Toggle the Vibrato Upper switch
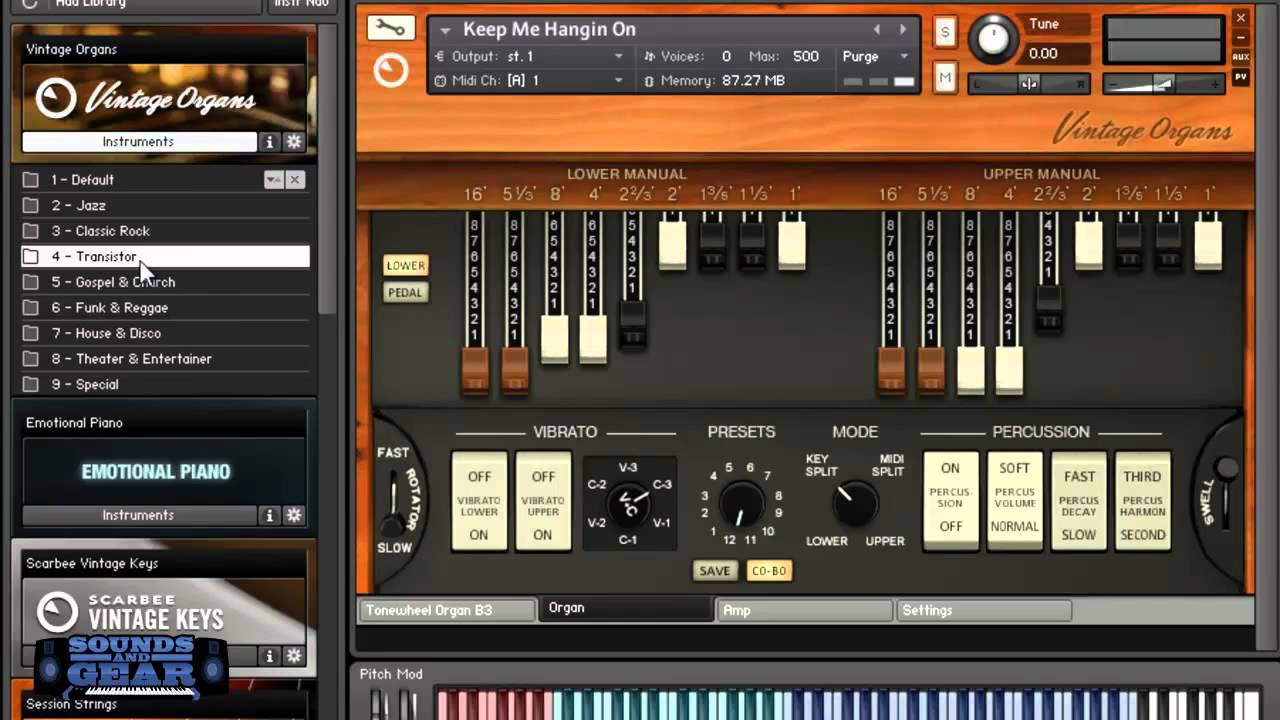 click(543, 500)
